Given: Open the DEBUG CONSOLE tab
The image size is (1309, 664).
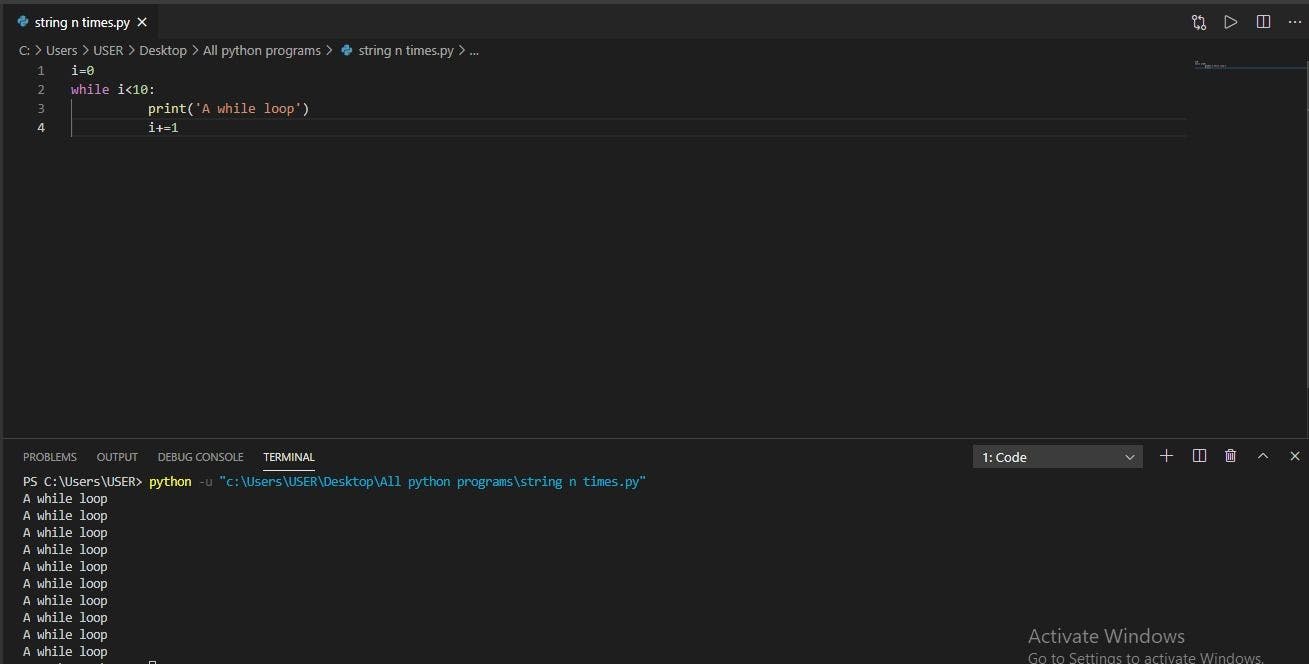Looking at the screenshot, I should (x=200, y=457).
